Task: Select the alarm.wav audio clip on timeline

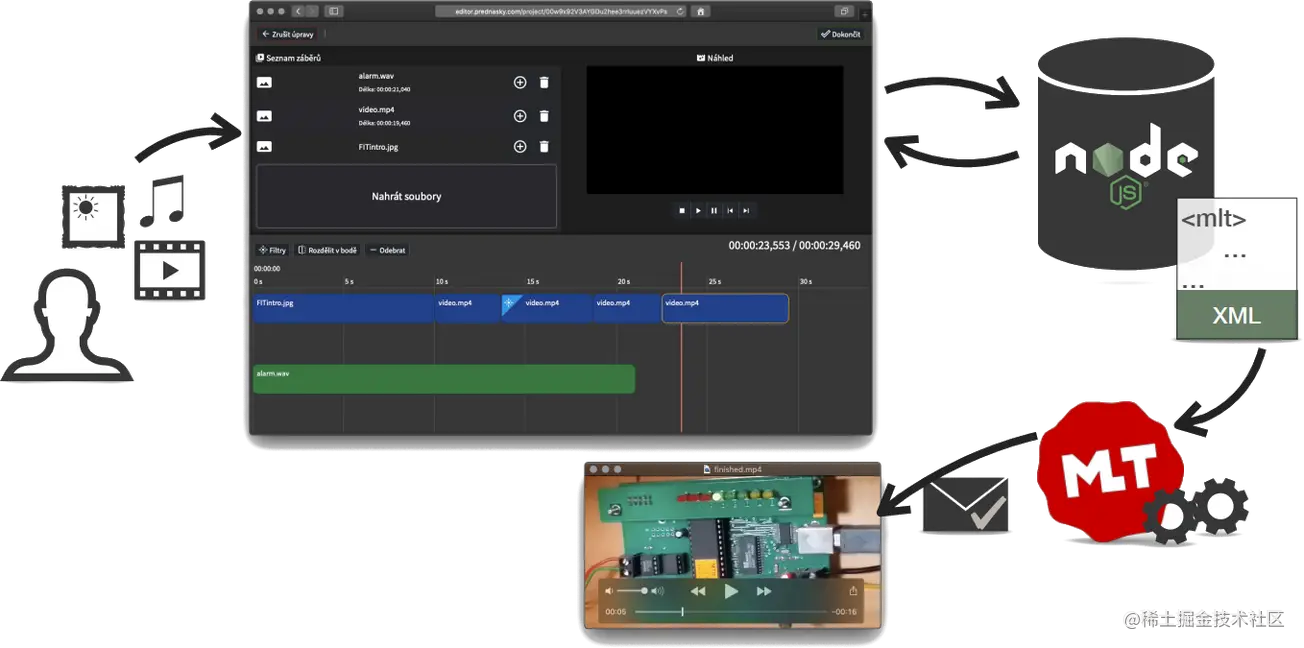Action: 444,379
